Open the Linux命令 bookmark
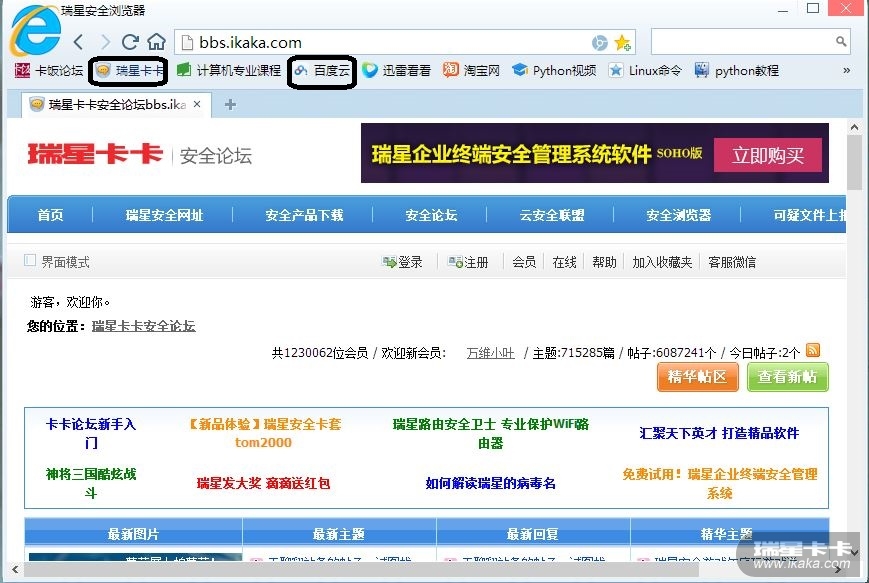 click(645, 70)
